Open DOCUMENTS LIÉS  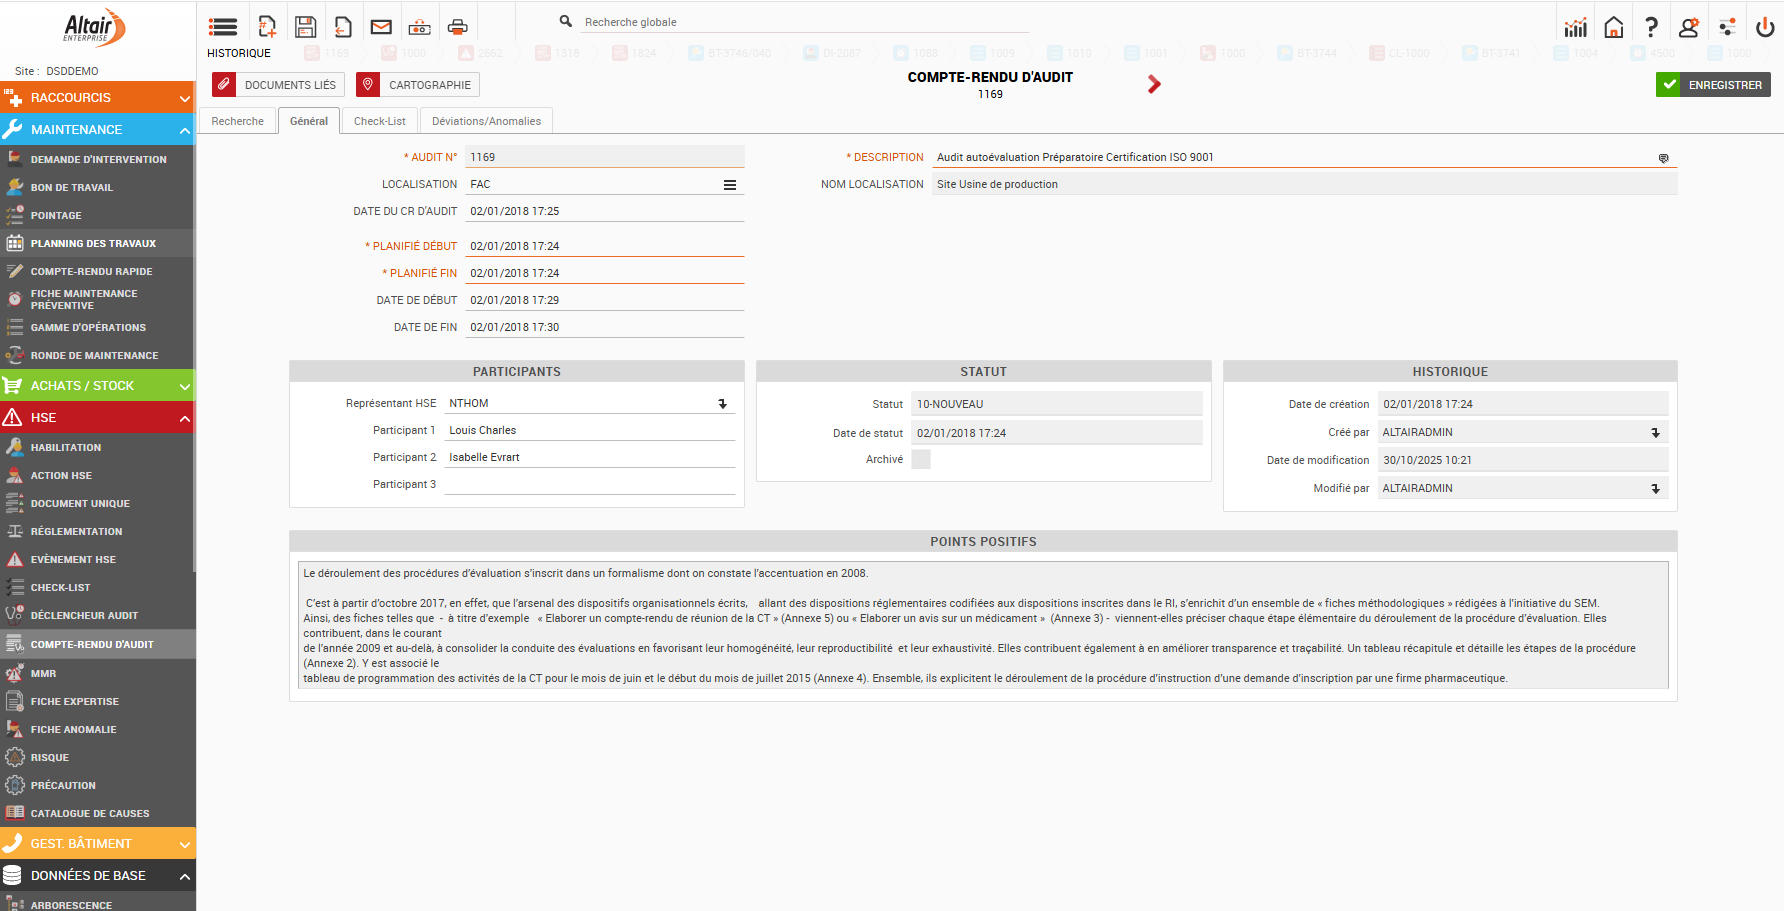(279, 85)
